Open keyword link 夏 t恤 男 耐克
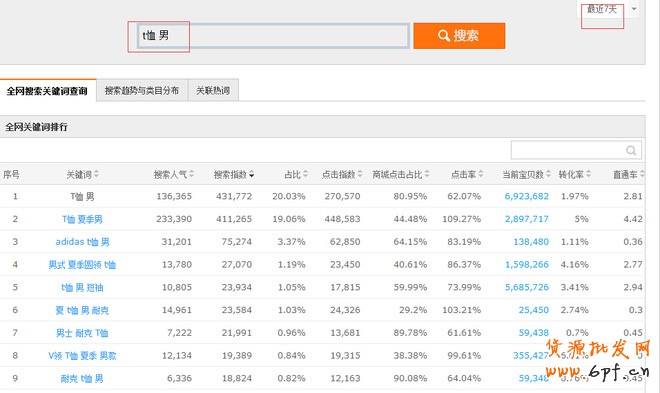This screenshot has width=660, height=393. click(x=82, y=310)
